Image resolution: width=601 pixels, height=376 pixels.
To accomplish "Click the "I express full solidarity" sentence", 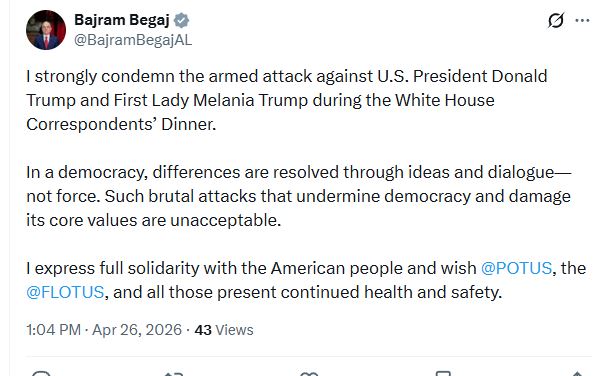I will [306, 280].
